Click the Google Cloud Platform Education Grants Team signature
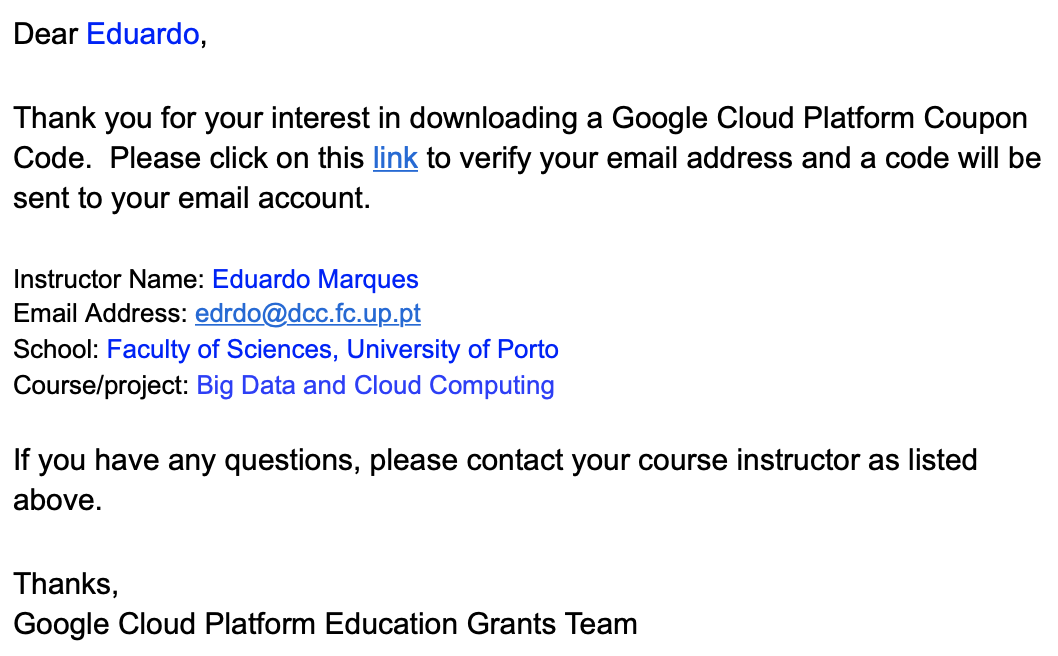This screenshot has width=1058, height=656. (325, 624)
